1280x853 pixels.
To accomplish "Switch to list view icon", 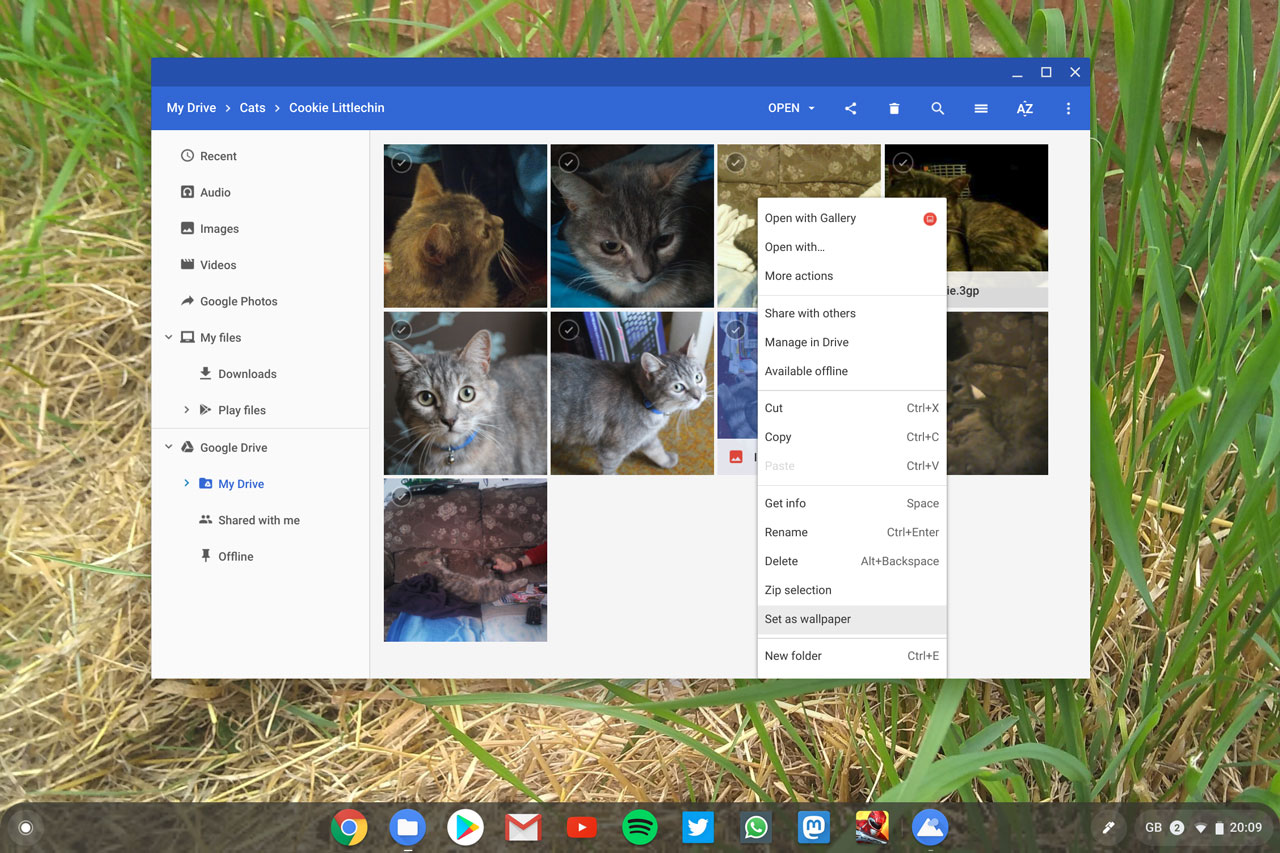I will coord(981,108).
